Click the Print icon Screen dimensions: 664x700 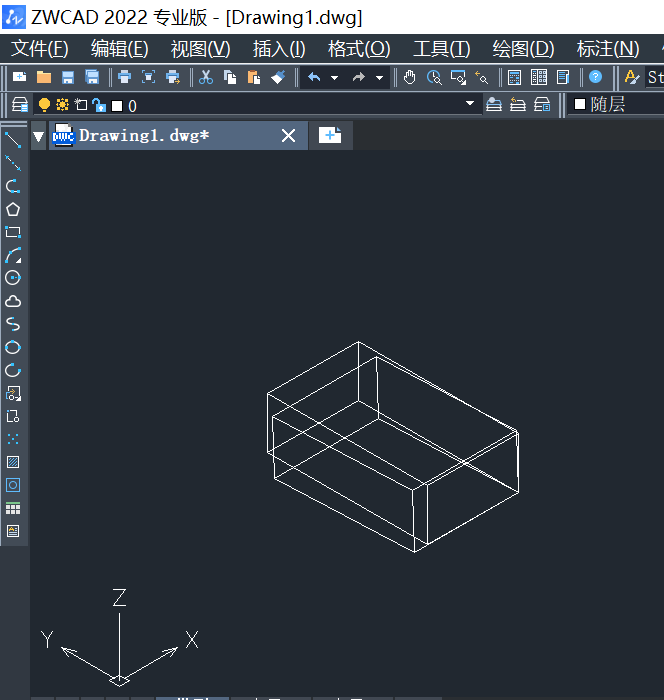tap(124, 77)
